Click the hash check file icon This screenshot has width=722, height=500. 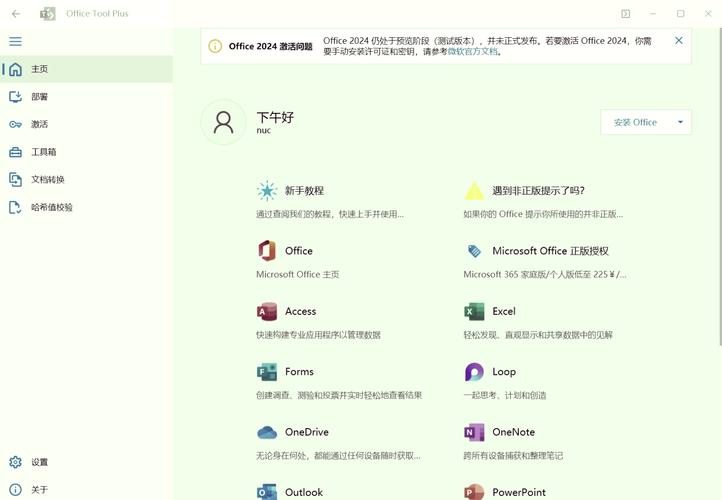point(15,207)
